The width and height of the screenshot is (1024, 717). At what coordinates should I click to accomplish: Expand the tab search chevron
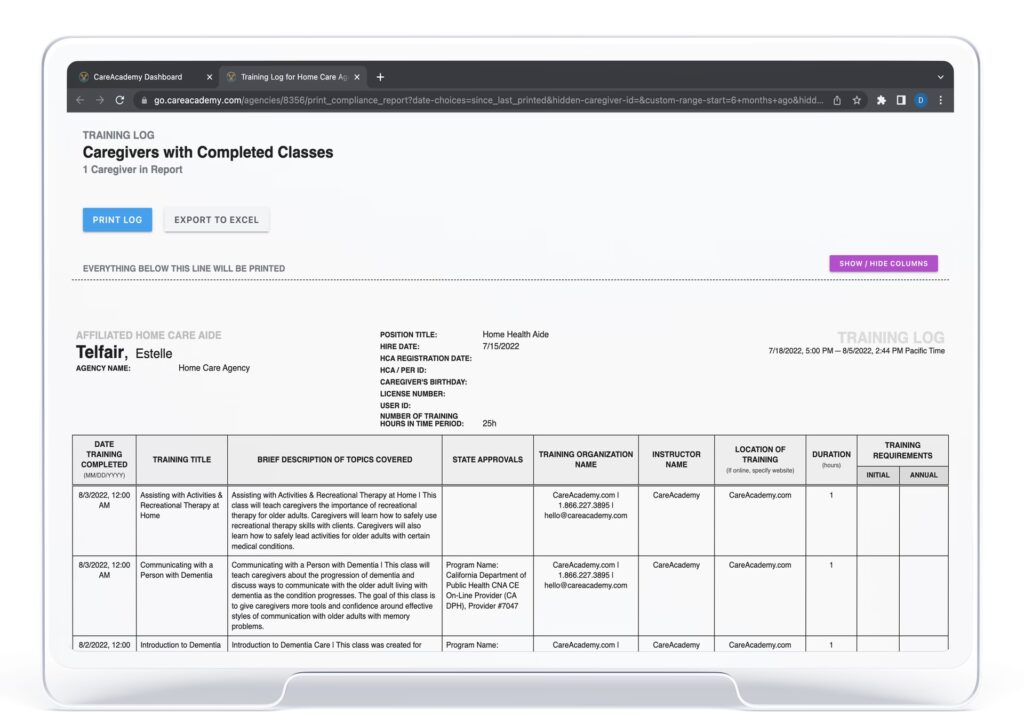(x=940, y=77)
